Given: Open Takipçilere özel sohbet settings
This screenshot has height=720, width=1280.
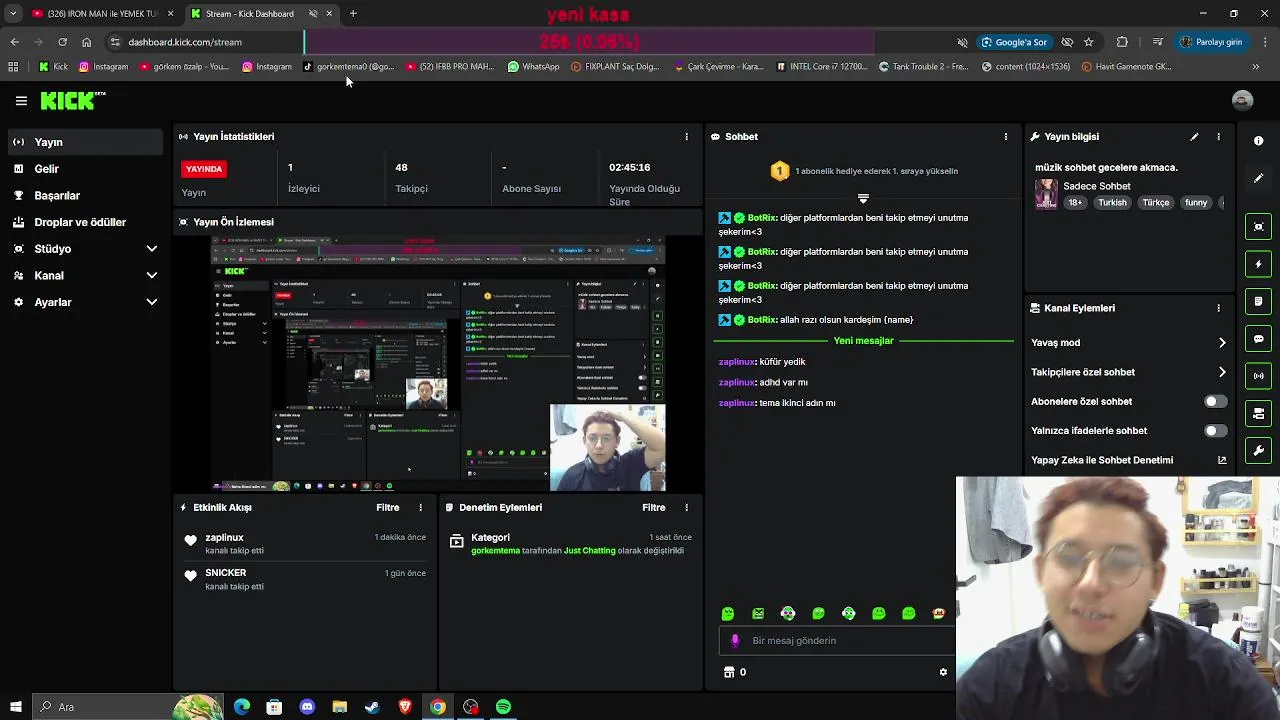Looking at the screenshot, I should click(1128, 372).
